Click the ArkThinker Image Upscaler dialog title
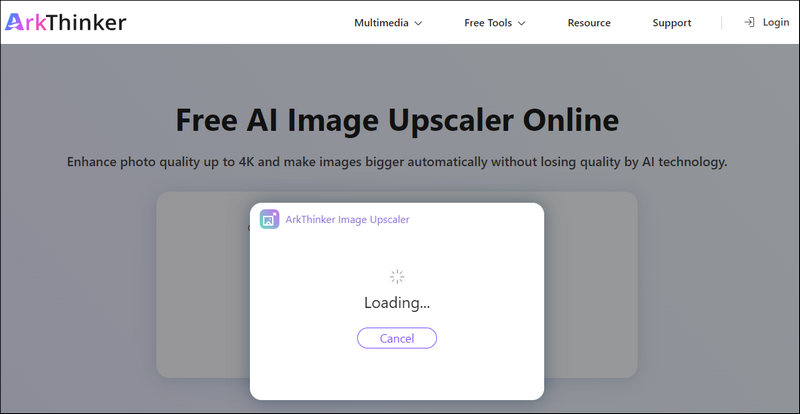Screen dimensions: 800x414 click(347, 220)
